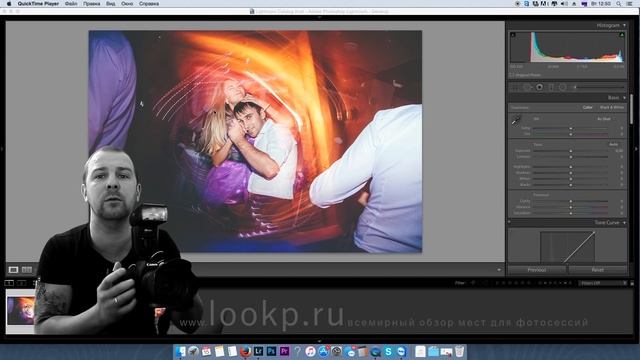Click the Auto tone button
This screenshot has width=640, height=360.
click(613, 144)
